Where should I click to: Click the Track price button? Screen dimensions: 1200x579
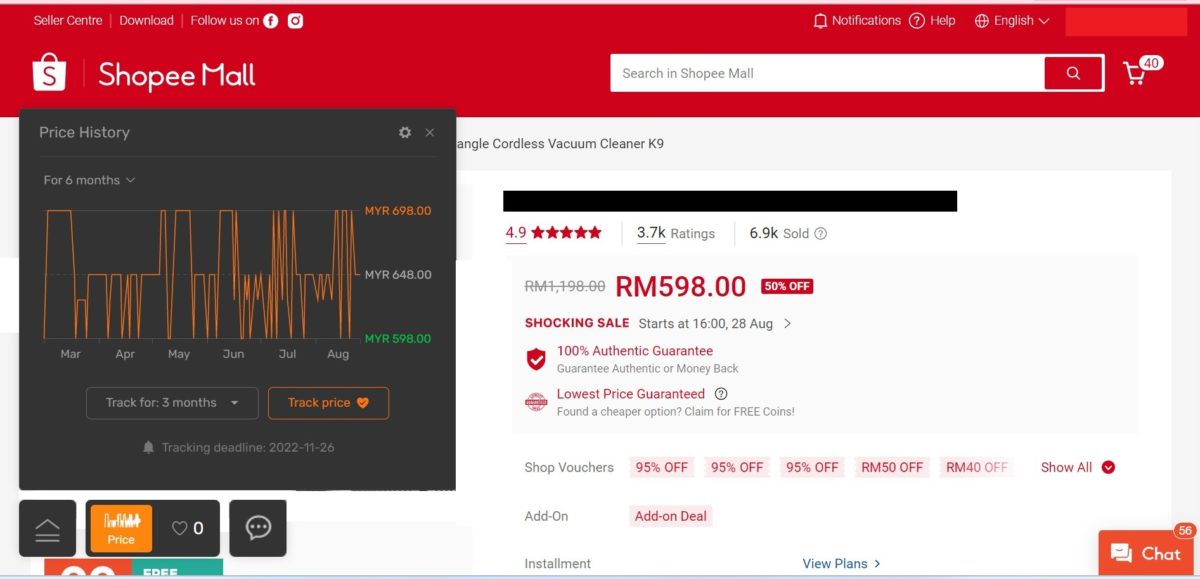328,403
